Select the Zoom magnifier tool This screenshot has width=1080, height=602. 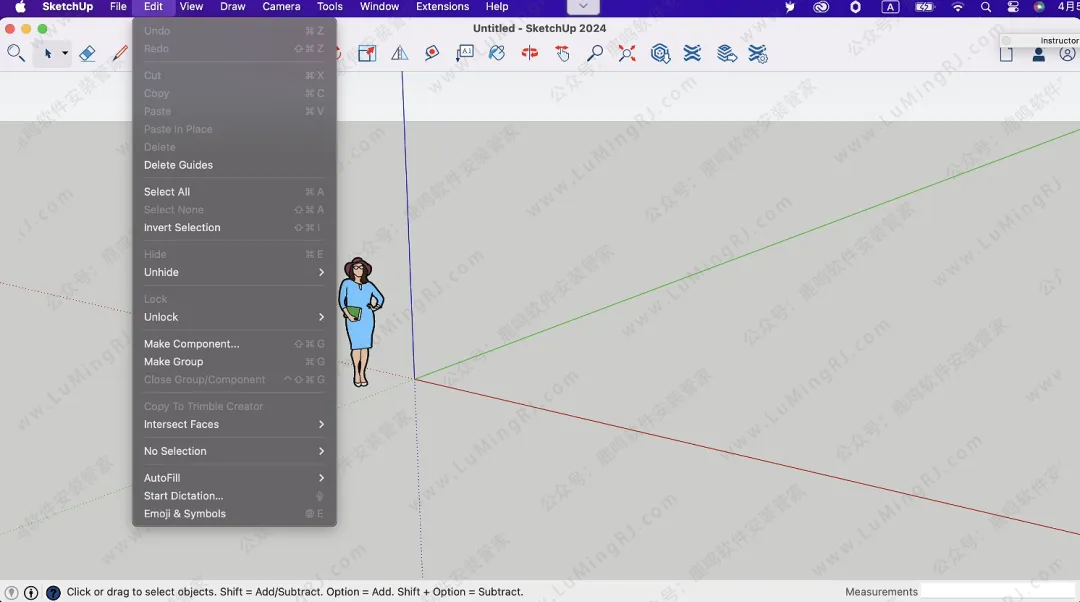(595, 54)
